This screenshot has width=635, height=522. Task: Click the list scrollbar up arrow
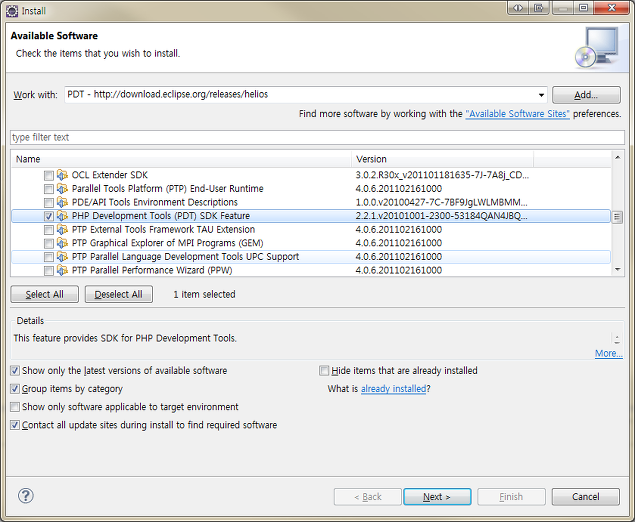(x=618, y=157)
